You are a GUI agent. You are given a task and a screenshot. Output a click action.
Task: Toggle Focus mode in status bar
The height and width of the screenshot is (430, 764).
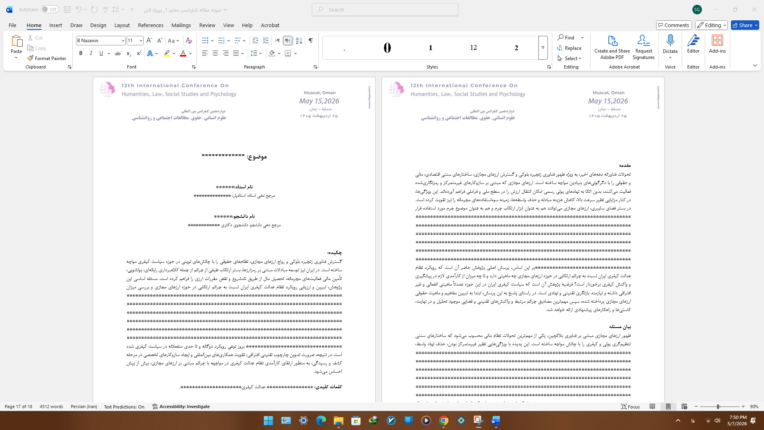pos(630,407)
